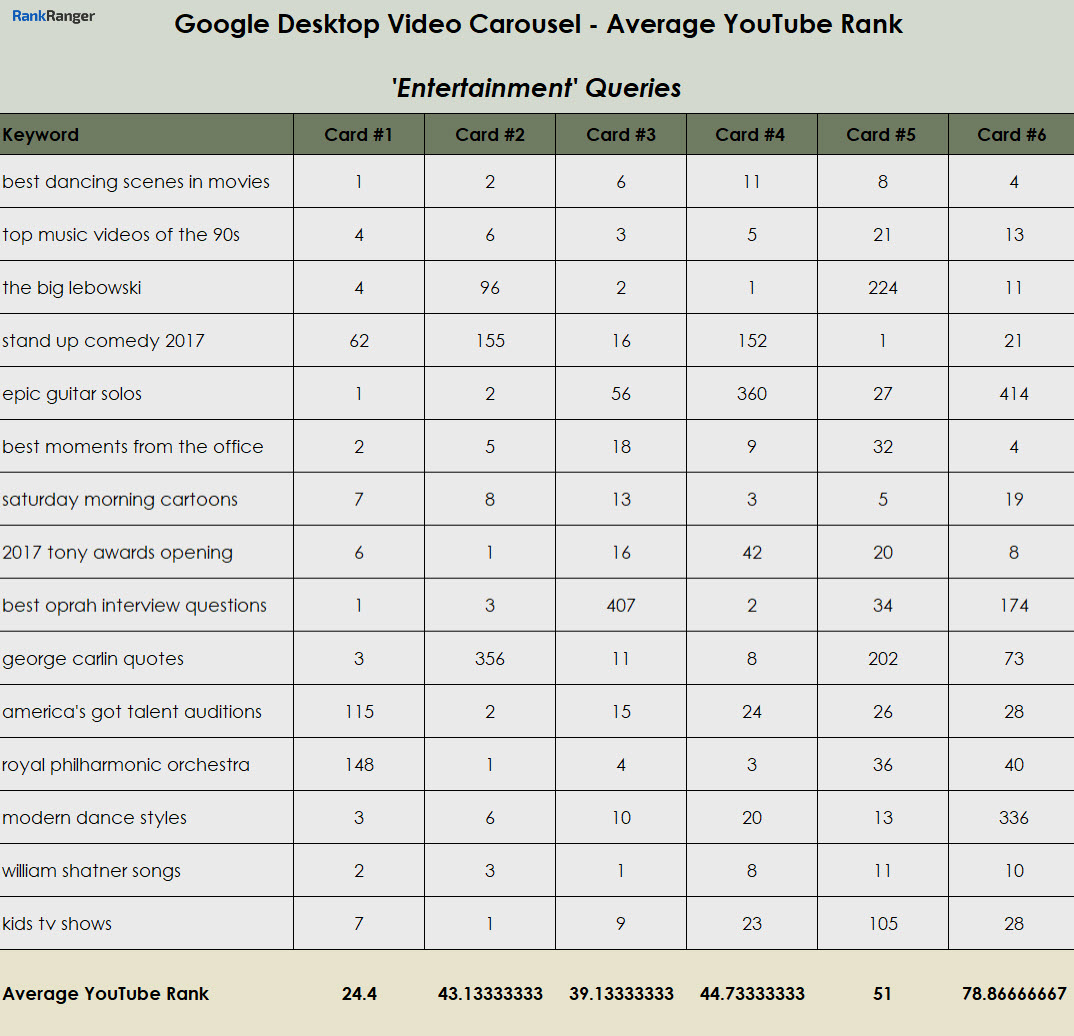
Task: Click the 'Average YouTube Rank' row label
Action: [106, 994]
